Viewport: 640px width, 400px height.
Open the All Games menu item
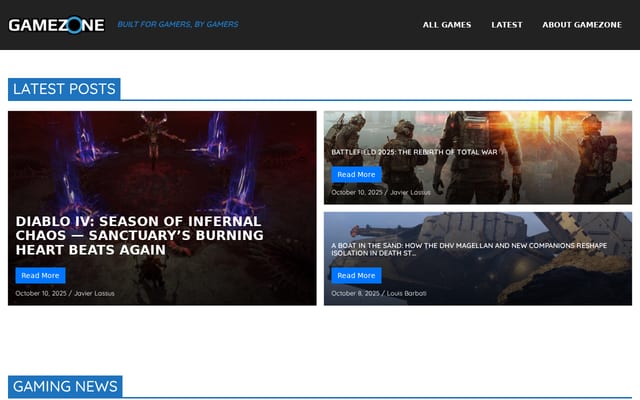tap(447, 25)
